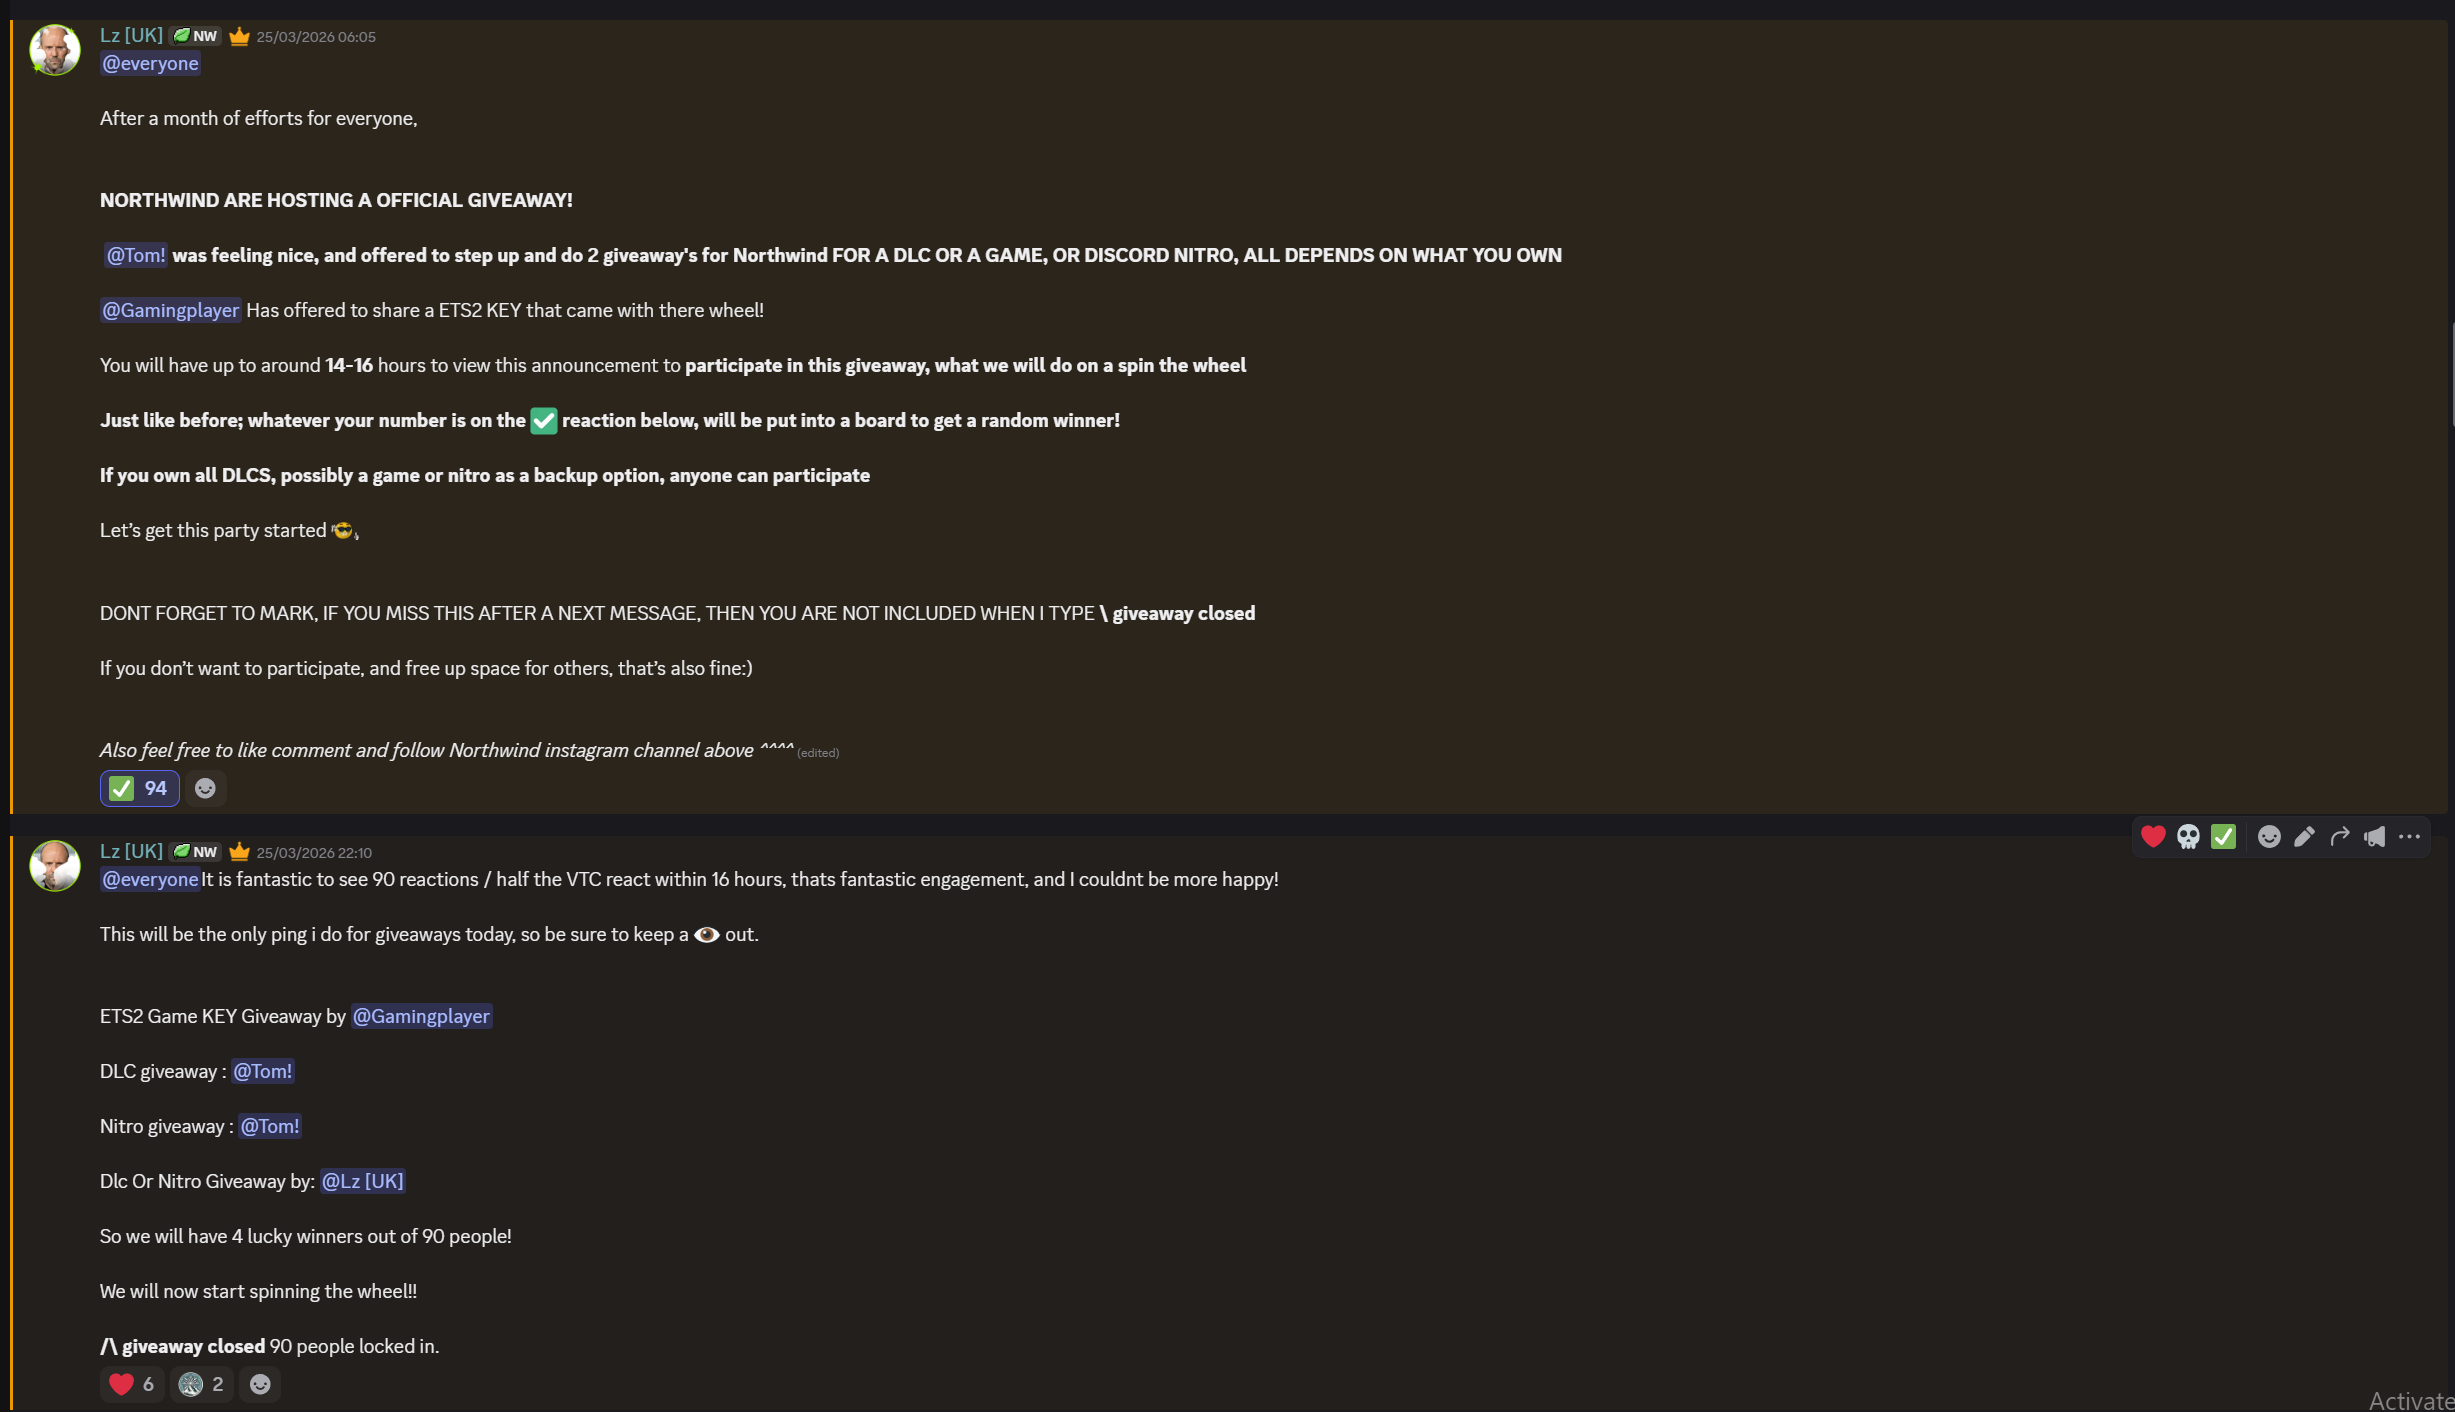Image resolution: width=2455 pixels, height=1412 pixels.
Task: Click the NW server tag on first message
Action: pyautogui.click(x=196, y=36)
